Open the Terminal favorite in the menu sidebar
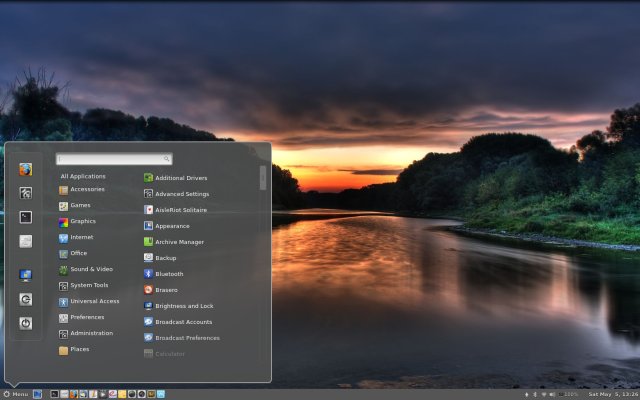 26,217
